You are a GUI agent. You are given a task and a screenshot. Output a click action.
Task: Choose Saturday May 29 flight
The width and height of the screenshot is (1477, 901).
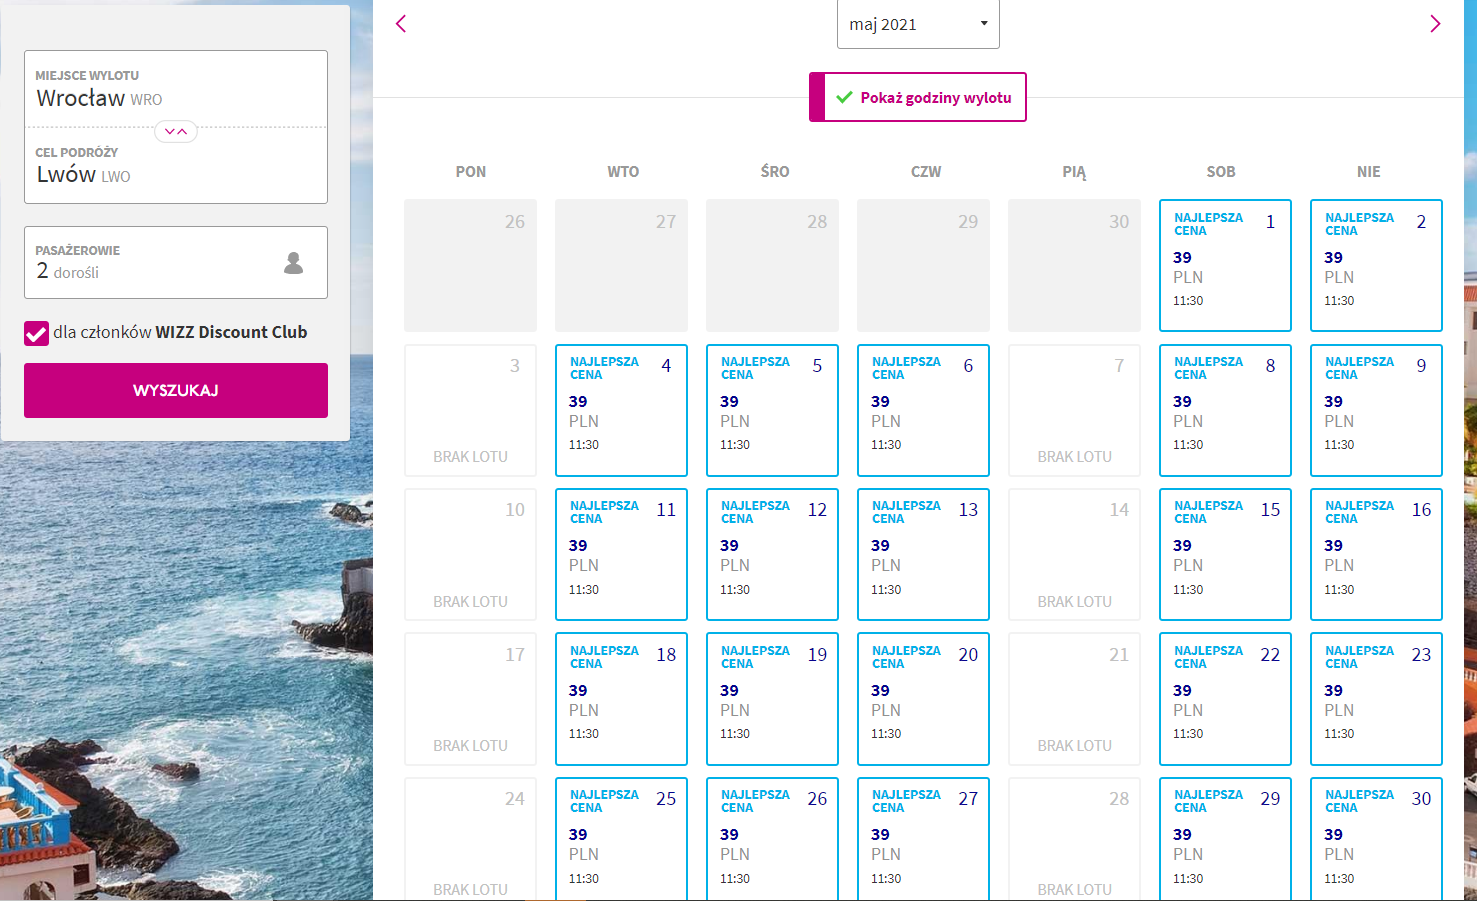tap(1225, 839)
